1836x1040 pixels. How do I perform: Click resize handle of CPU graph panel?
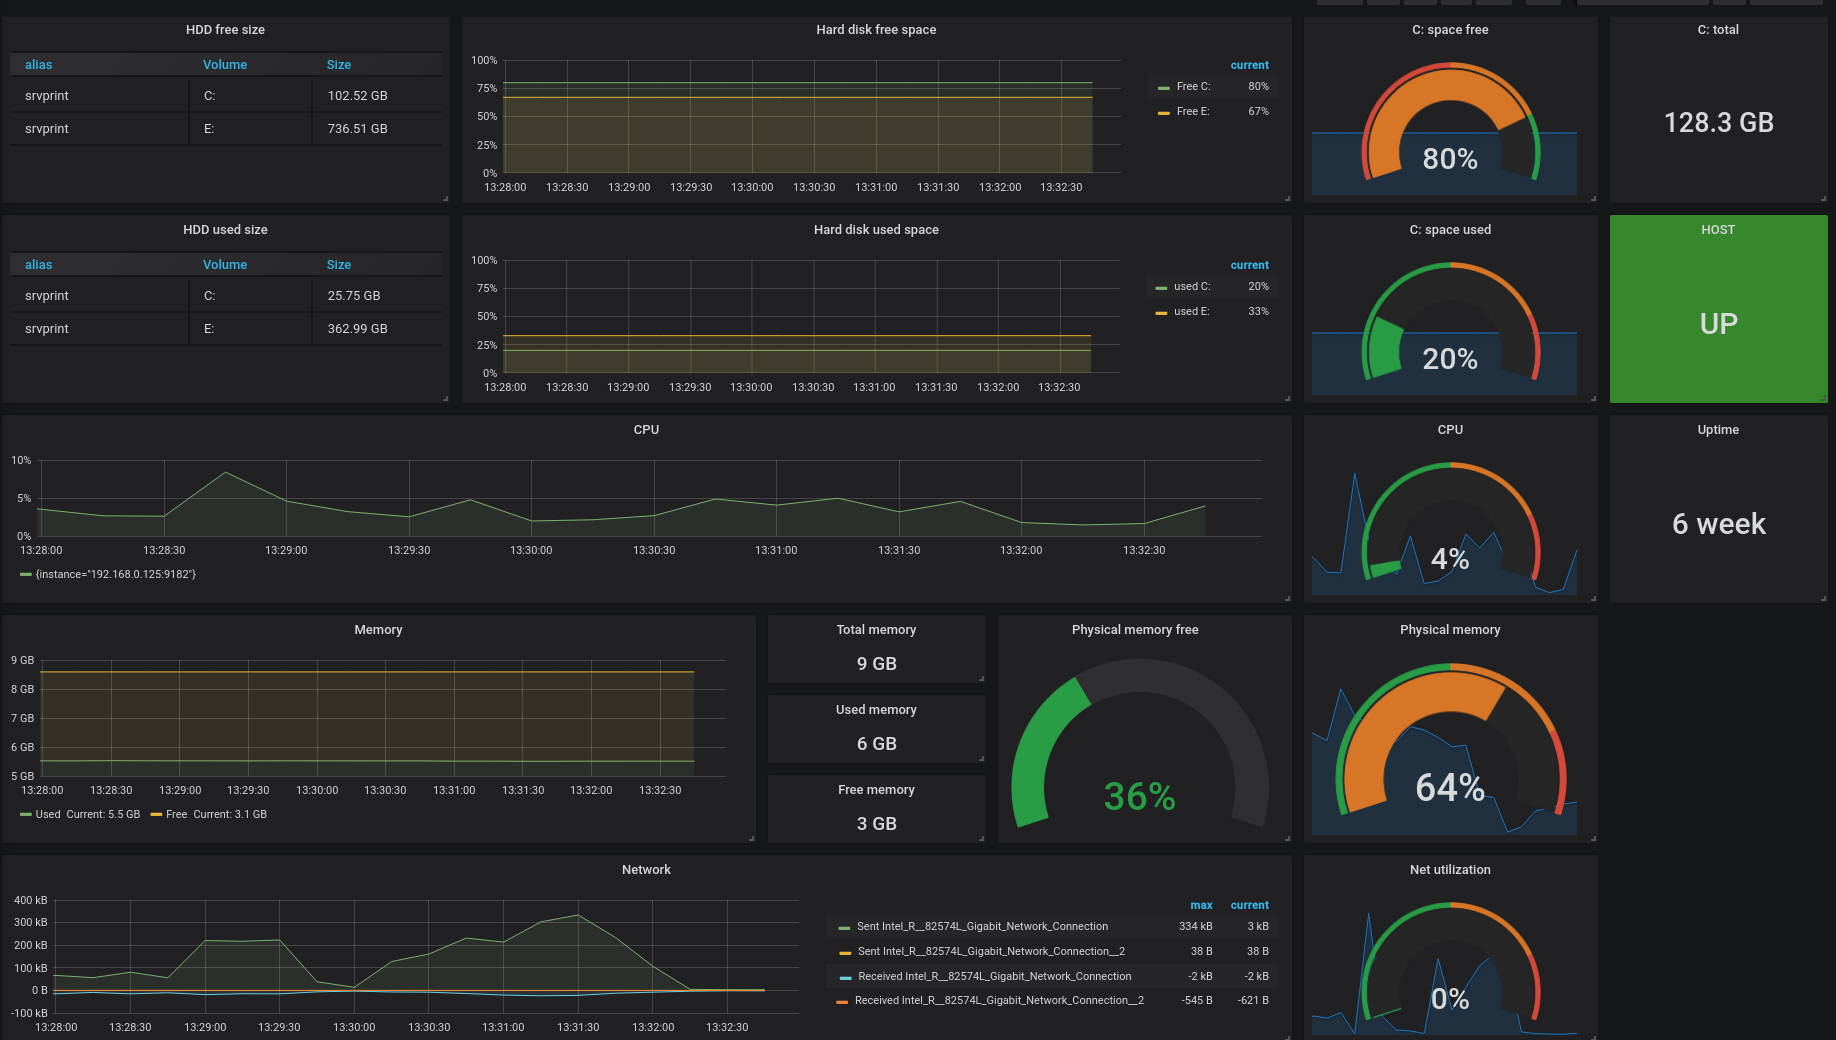1287,598
